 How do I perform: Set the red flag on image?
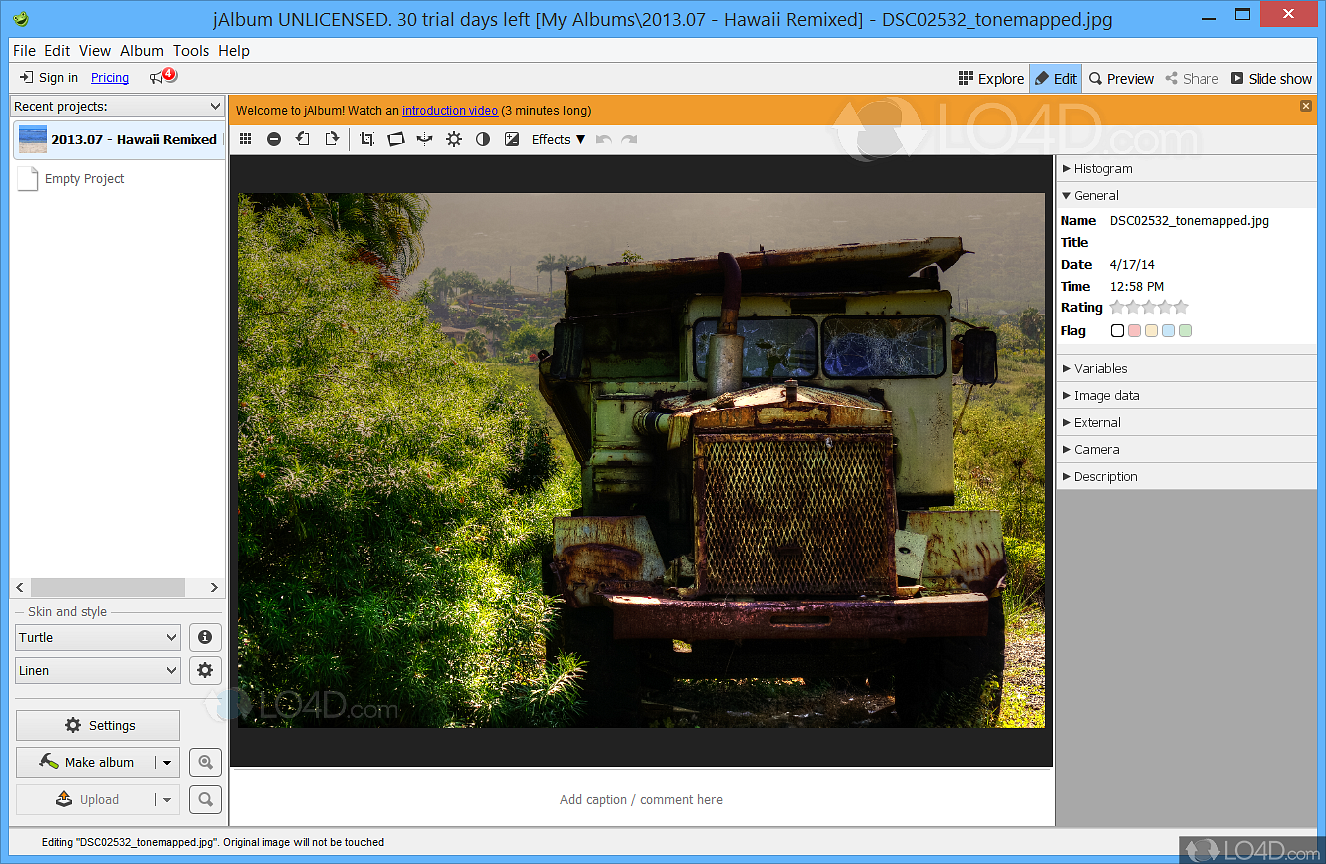pos(1134,331)
